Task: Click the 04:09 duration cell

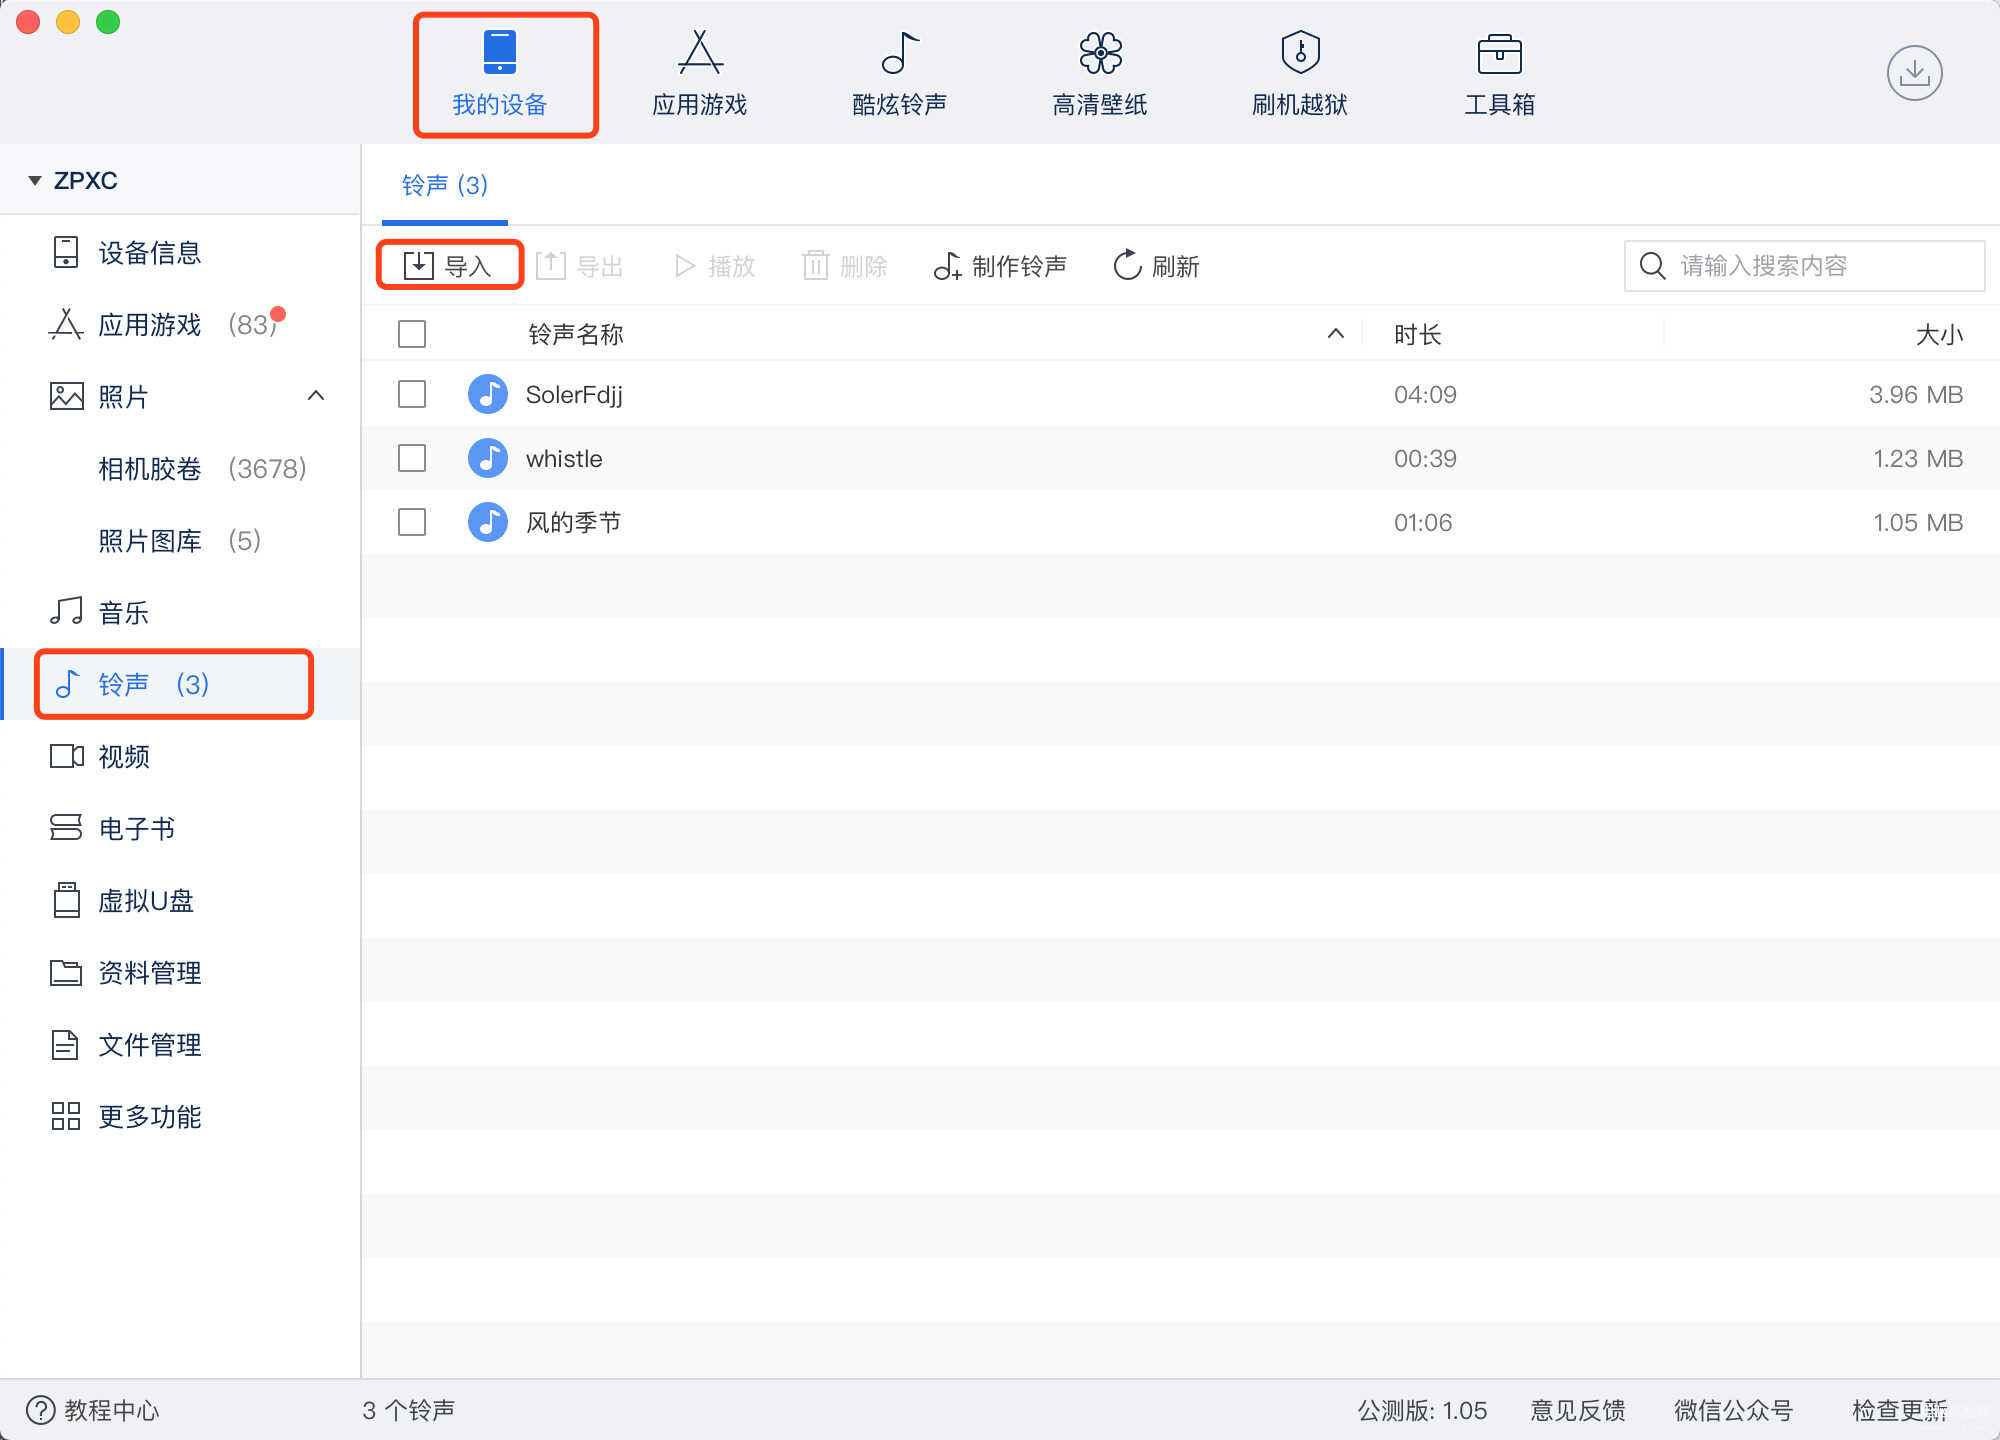Action: [x=1425, y=394]
